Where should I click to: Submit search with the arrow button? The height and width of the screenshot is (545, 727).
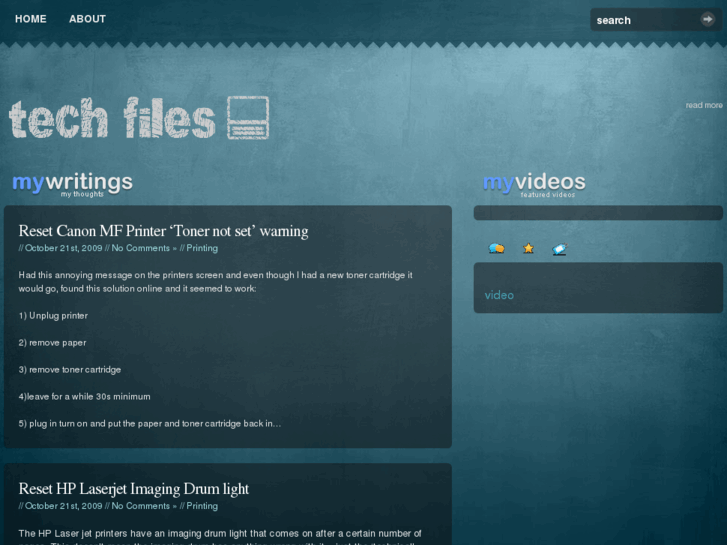coord(708,19)
